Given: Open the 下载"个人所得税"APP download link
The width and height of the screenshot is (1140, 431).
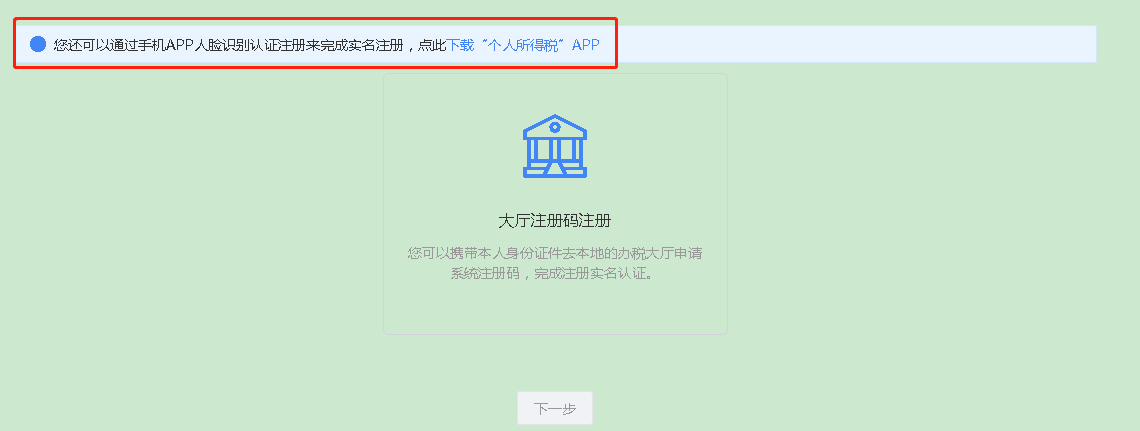Looking at the screenshot, I should (x=522, y=44).
